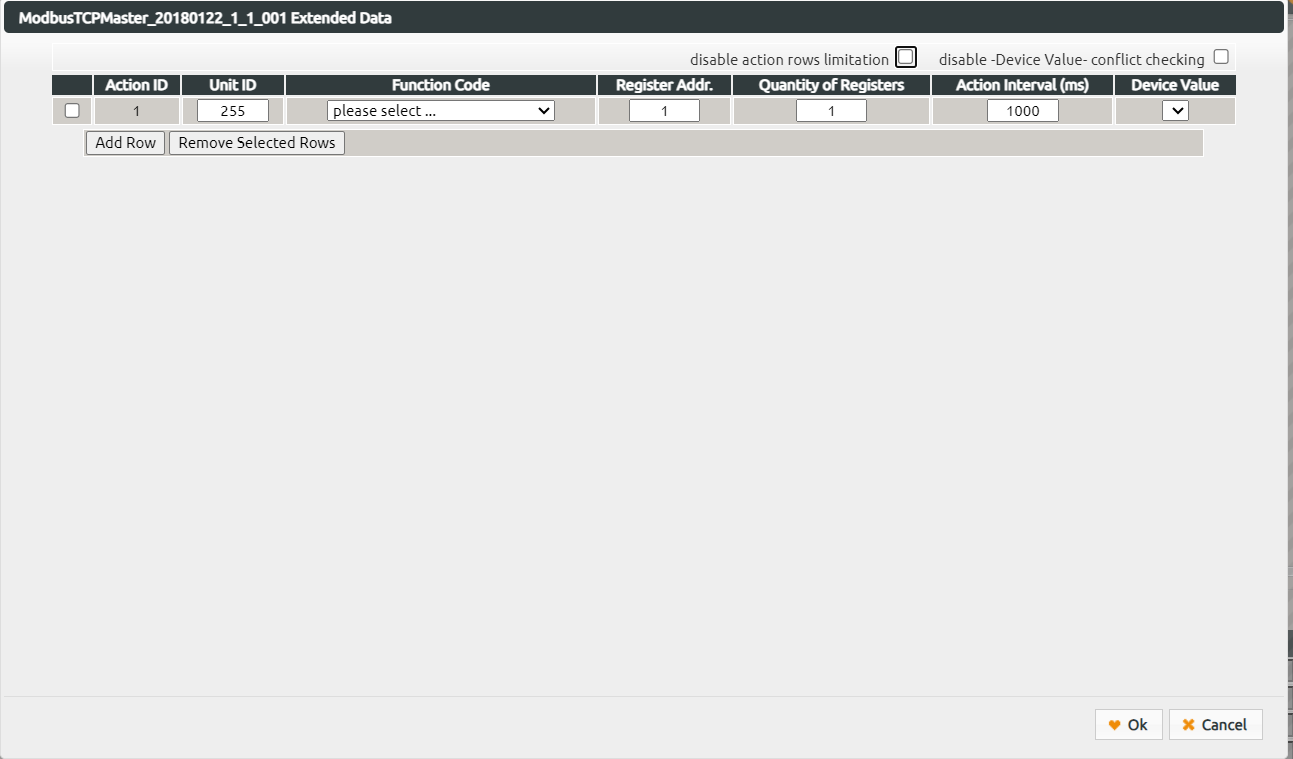This screenshot has width=1293, height=759.
Task: Select the Register Addr input field
Action: [663, 110]
